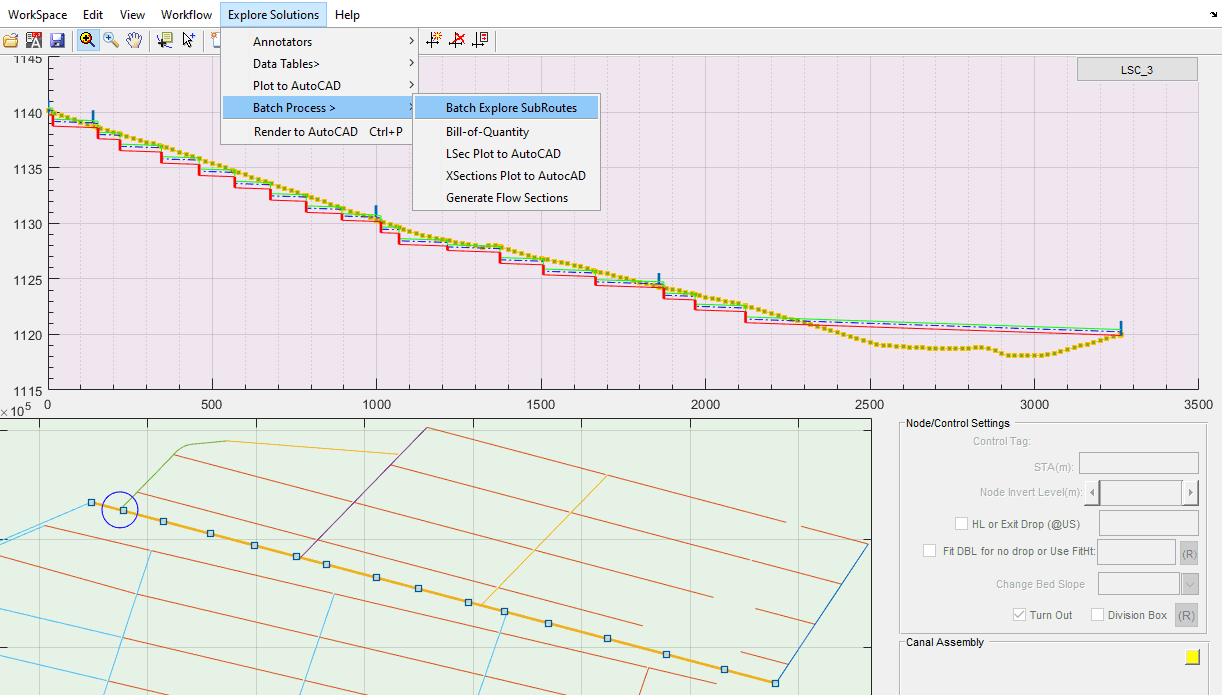Select the highlighted zoom magnifier tool
Viewport: 1222px width, 695px height.
(x=88, y=40)
